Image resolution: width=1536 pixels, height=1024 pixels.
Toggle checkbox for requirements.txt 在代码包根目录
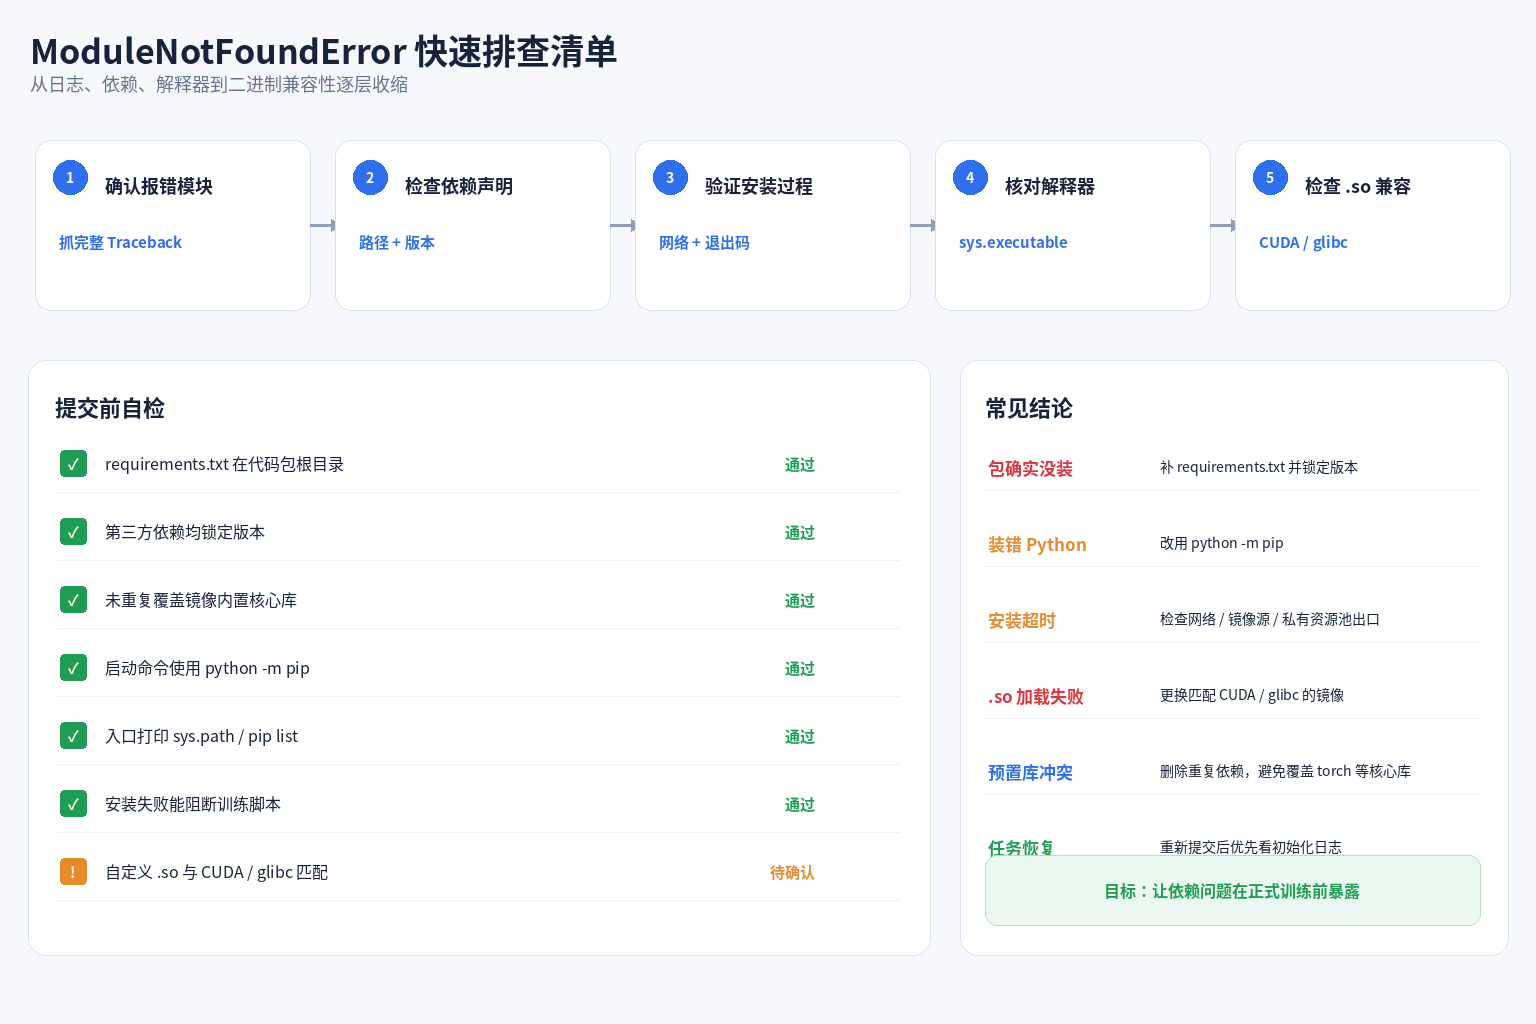[x=73, y=464]
